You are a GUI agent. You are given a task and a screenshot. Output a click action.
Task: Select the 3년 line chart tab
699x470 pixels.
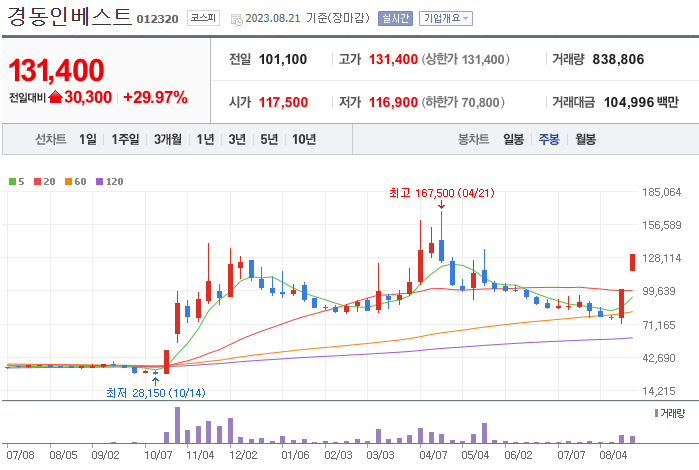(x=237, y=139)
